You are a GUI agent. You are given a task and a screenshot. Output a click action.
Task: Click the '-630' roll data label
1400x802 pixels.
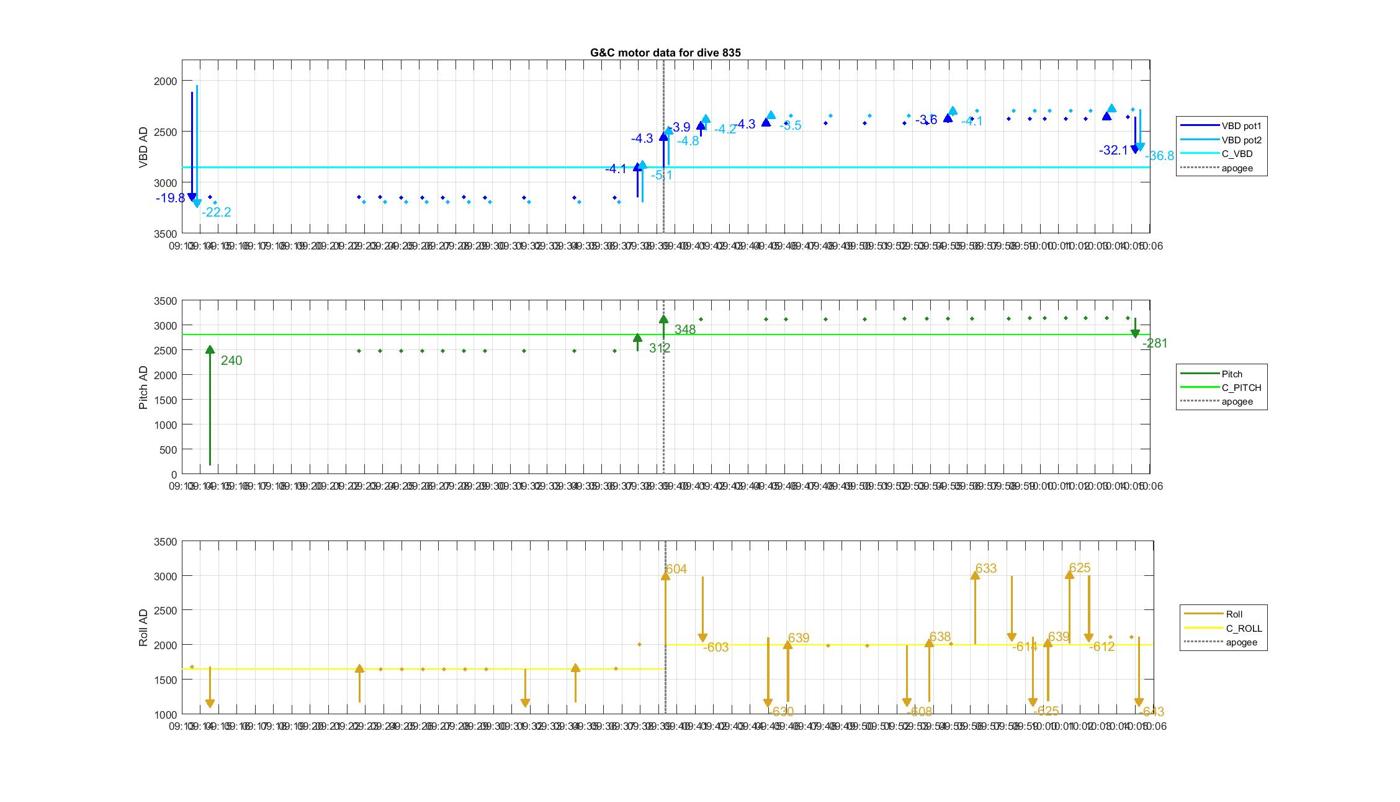pyautogui.click(x=781, y=712)
